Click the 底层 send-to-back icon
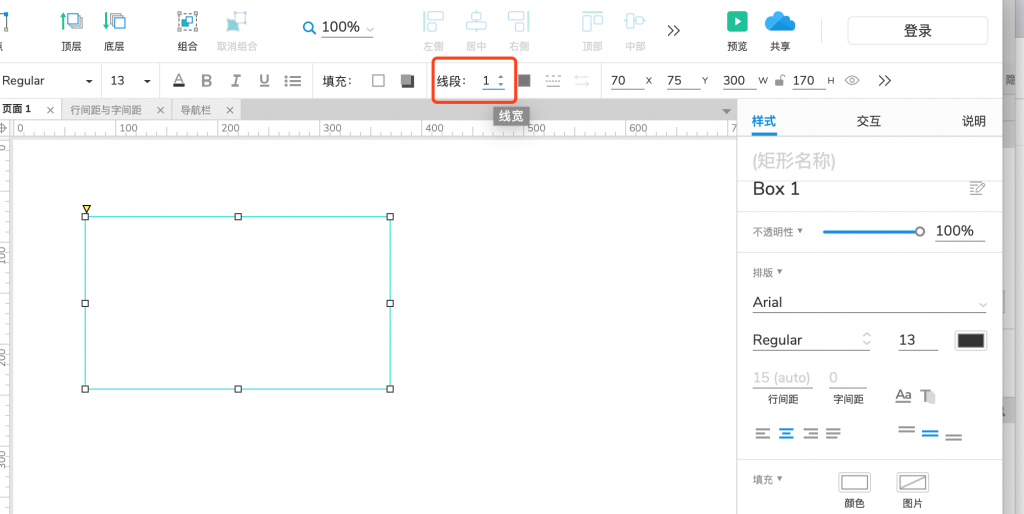 coord(114,21)
